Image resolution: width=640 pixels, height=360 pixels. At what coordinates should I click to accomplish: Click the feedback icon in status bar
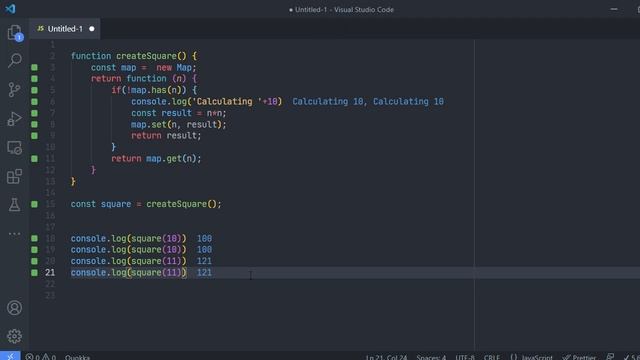click(610, 357)
